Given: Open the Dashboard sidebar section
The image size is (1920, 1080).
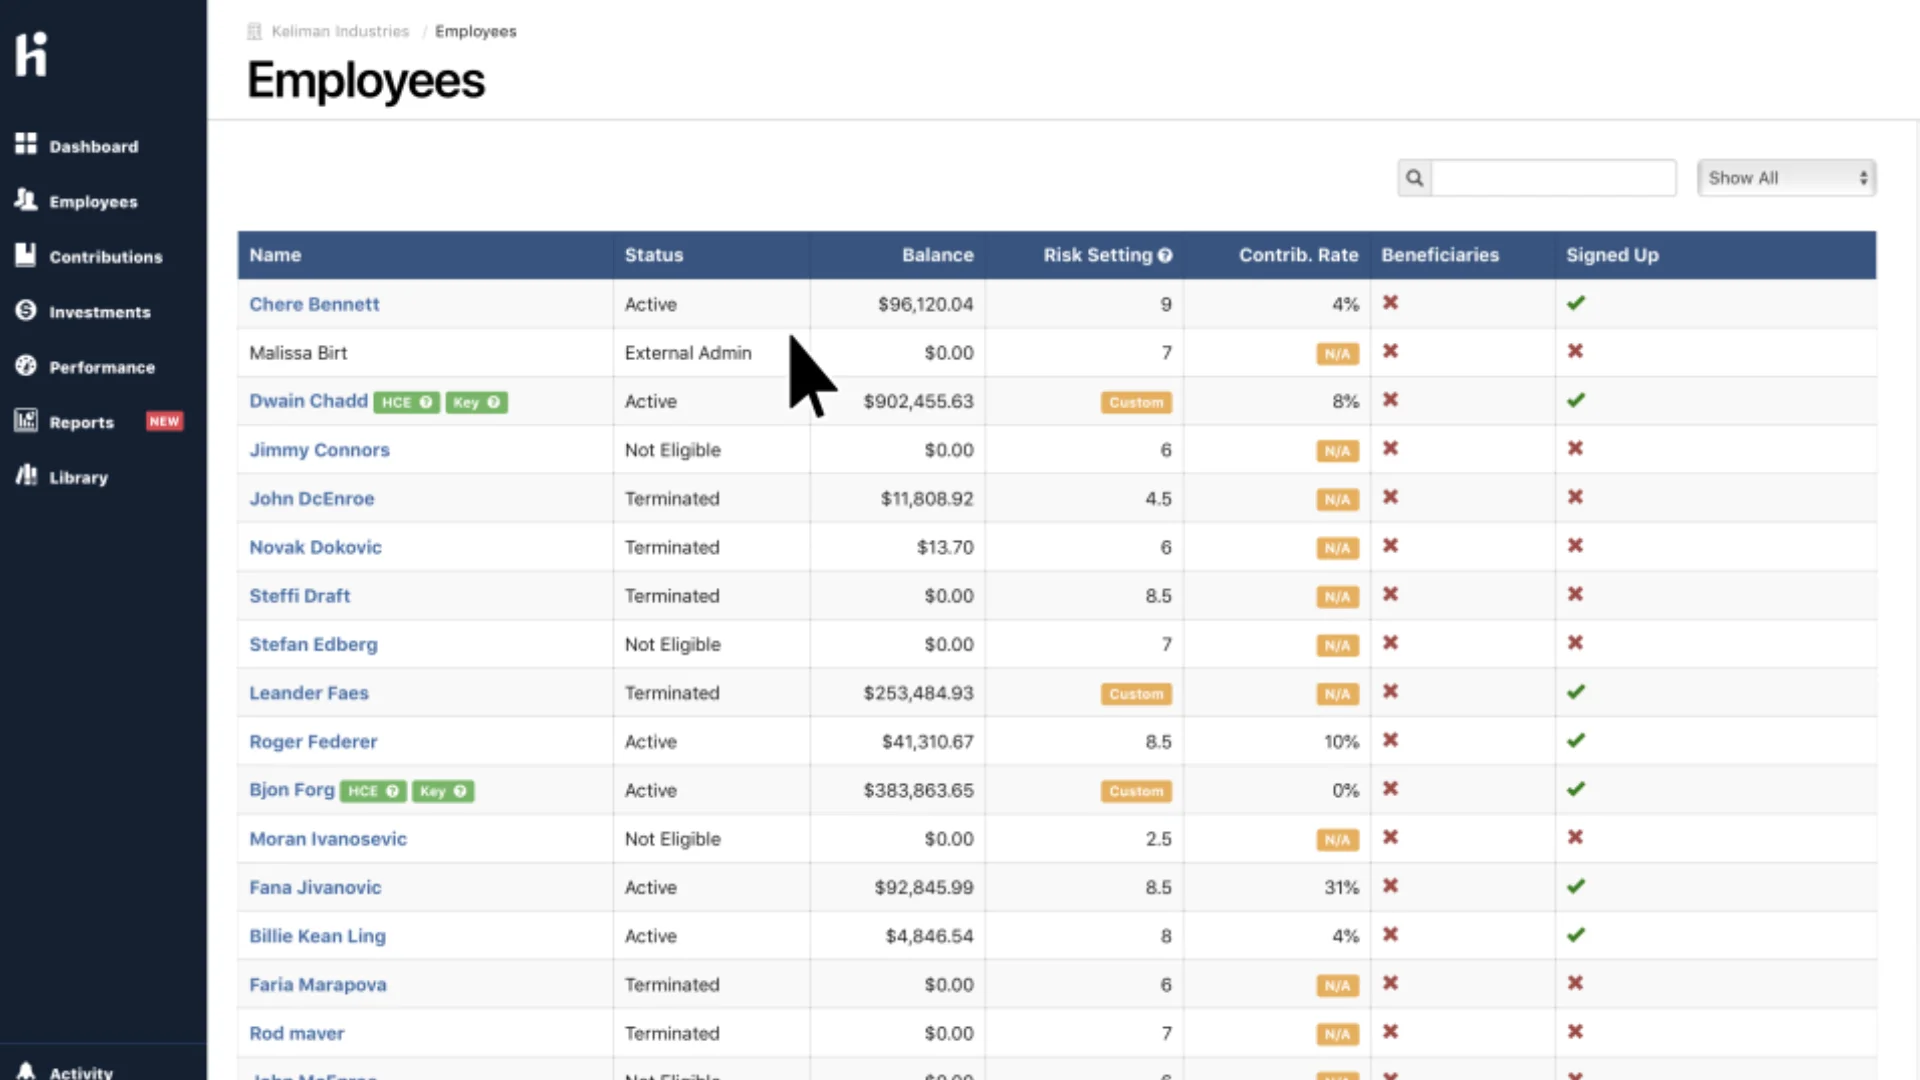Looking at the screenshot, I should [x=77, y=146].
